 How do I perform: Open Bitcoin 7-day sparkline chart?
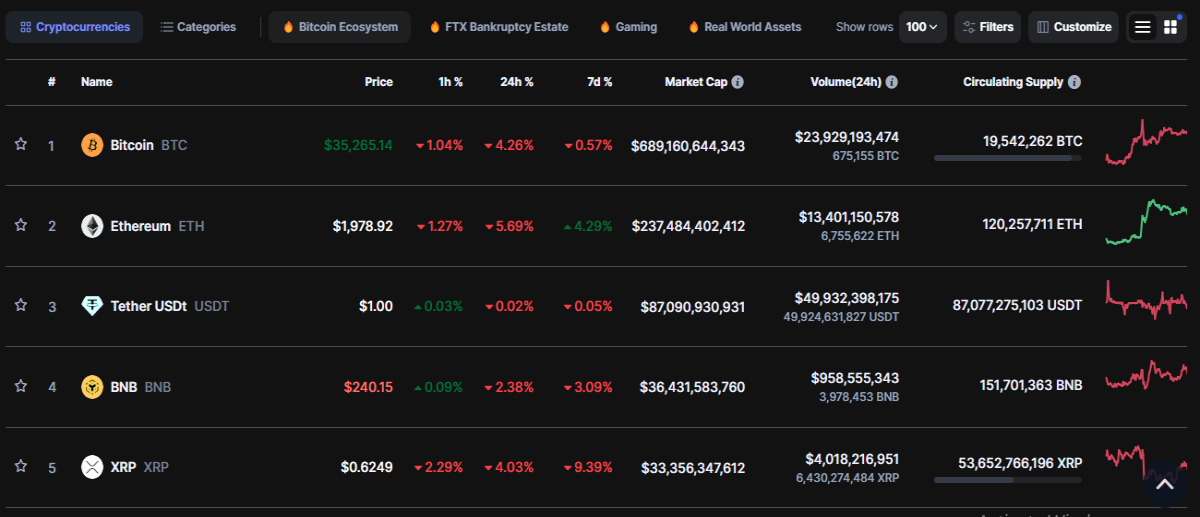point(1146,142)
